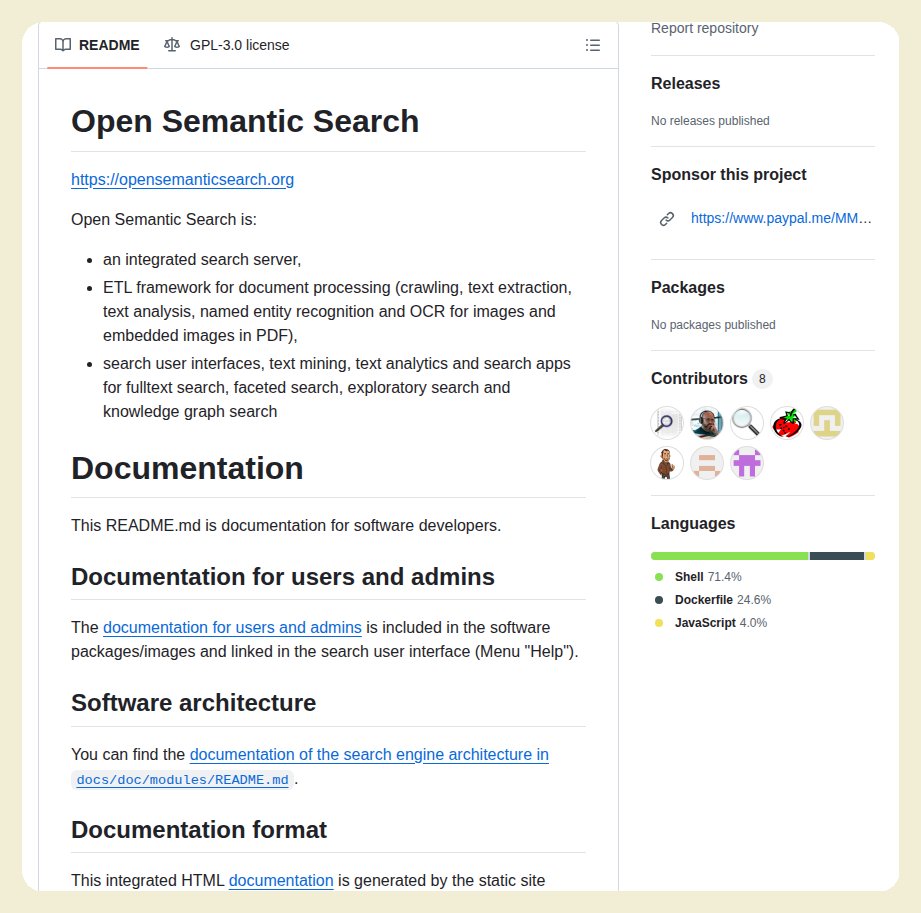Open docs/doc/modules/README.md code link
This screenshot has height=913, width=921.
183,780
